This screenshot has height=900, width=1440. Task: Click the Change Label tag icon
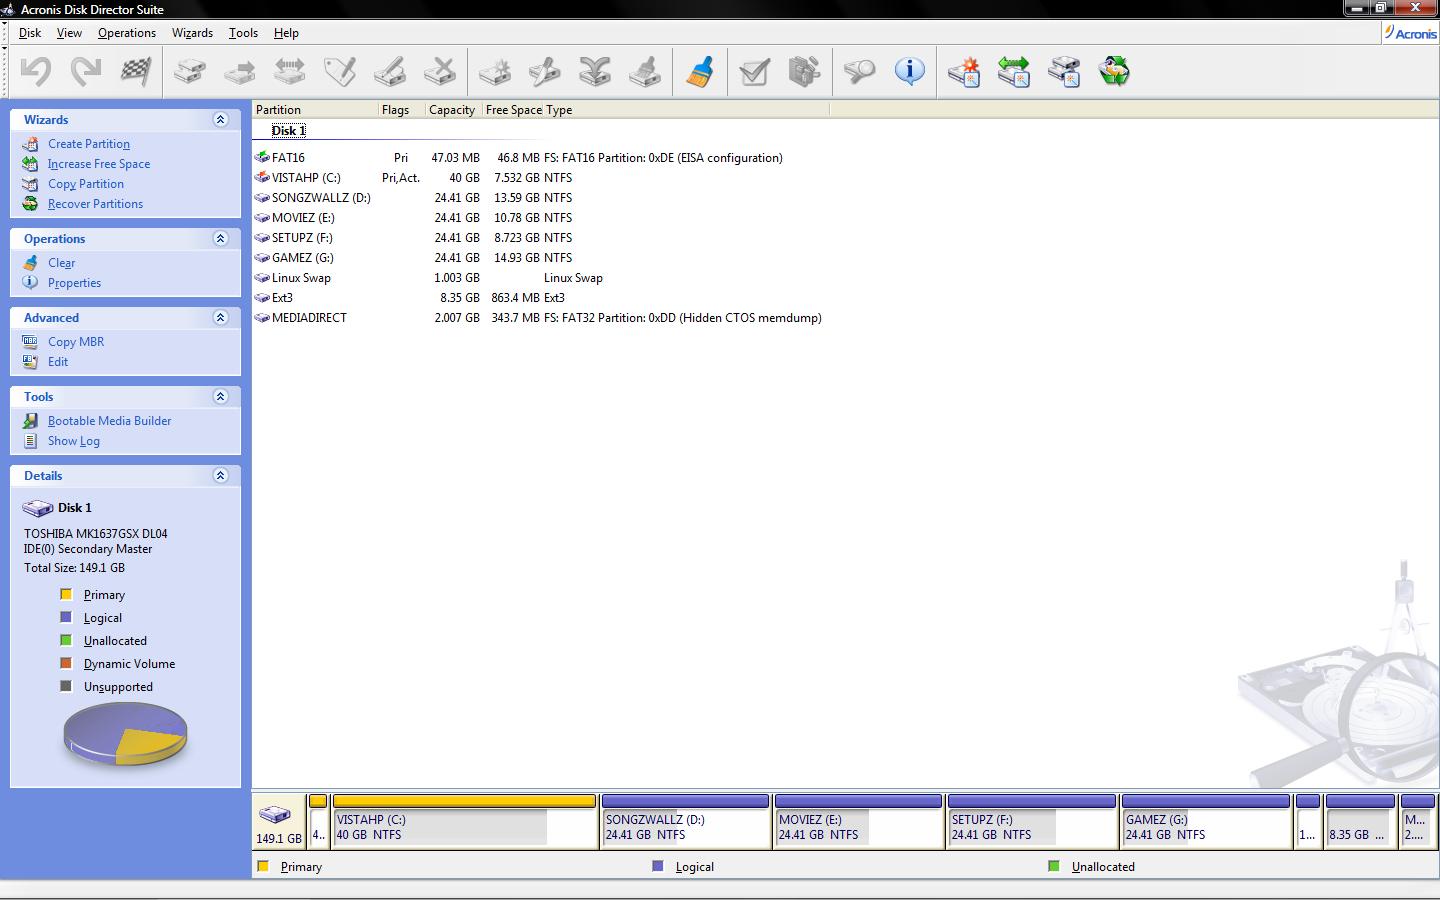pos(340,71)
